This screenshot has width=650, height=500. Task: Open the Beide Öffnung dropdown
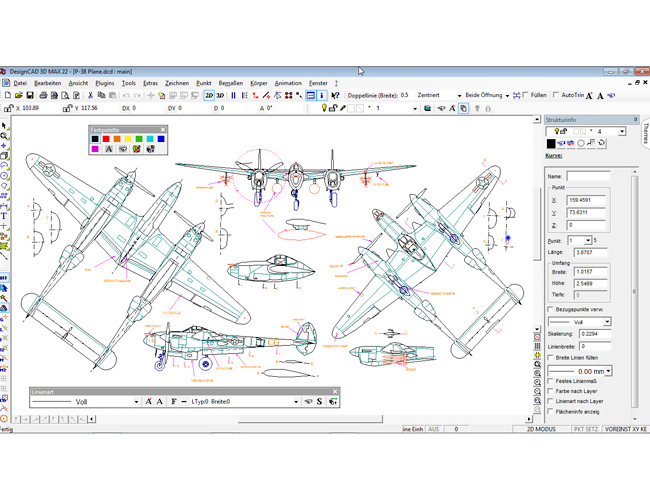(x=507, y=95)
